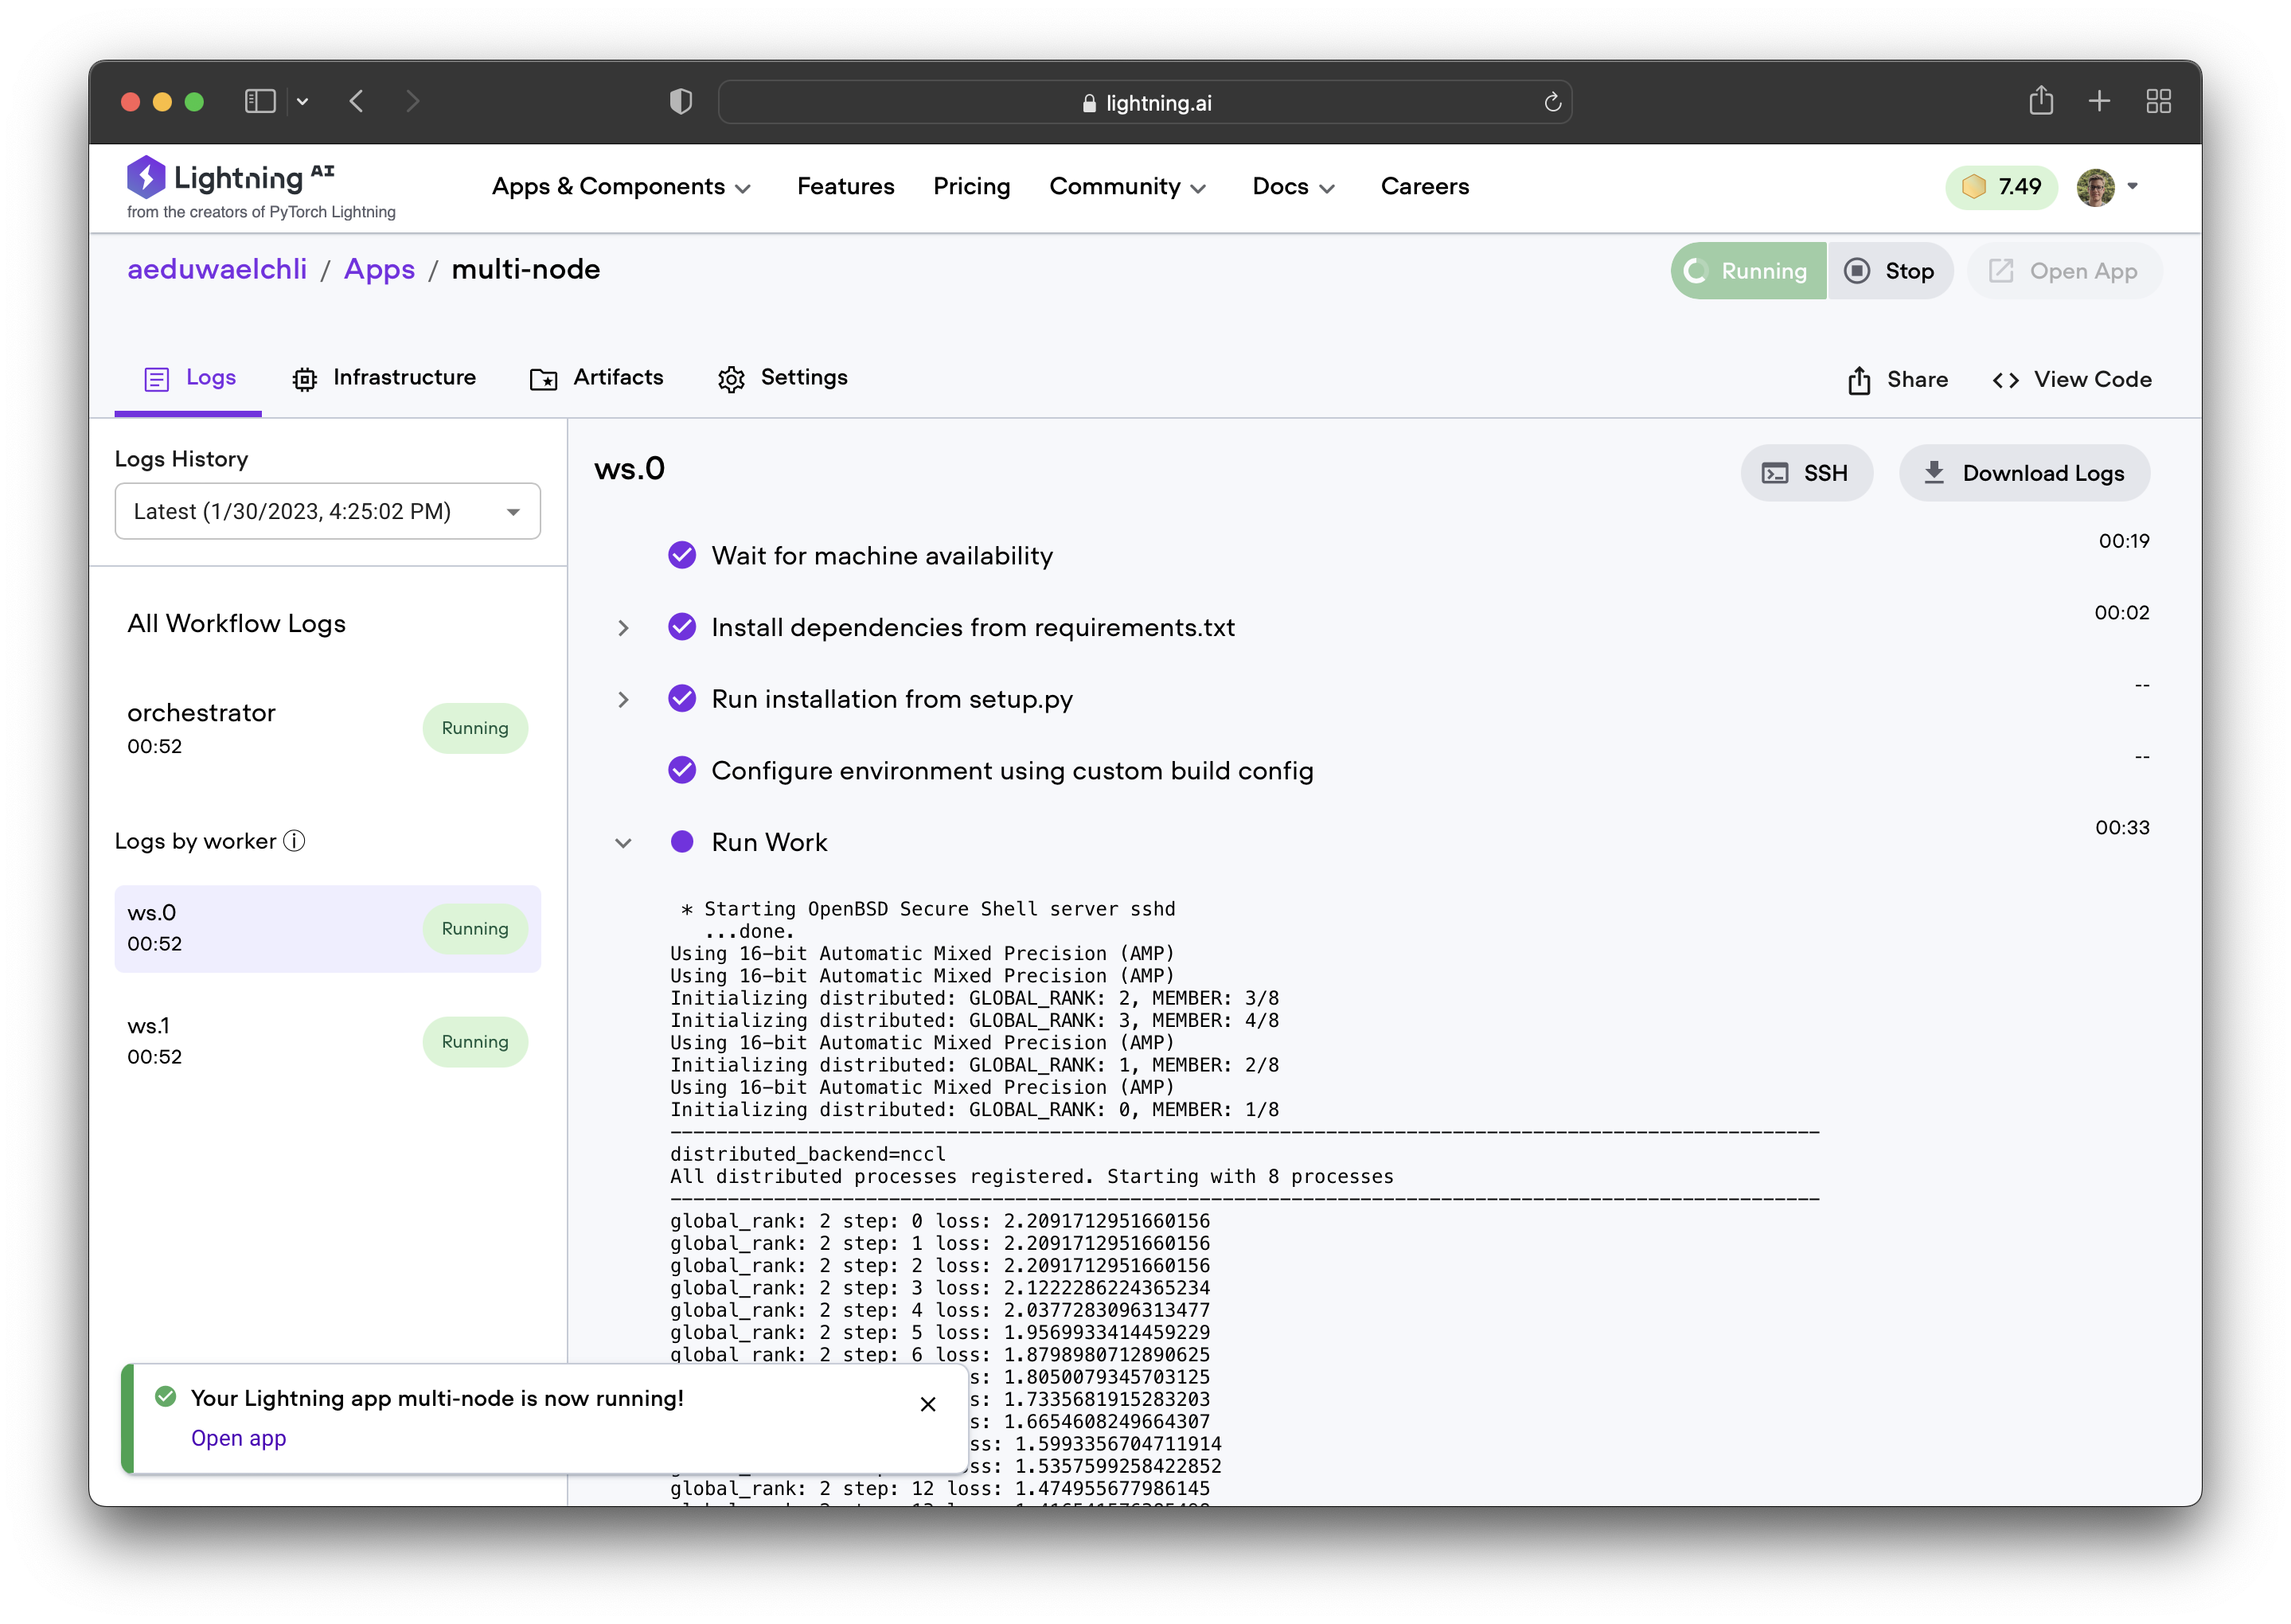Open the Apps breadcrumb link
Screen dimensions: 2291x1624
coord(379,270)
